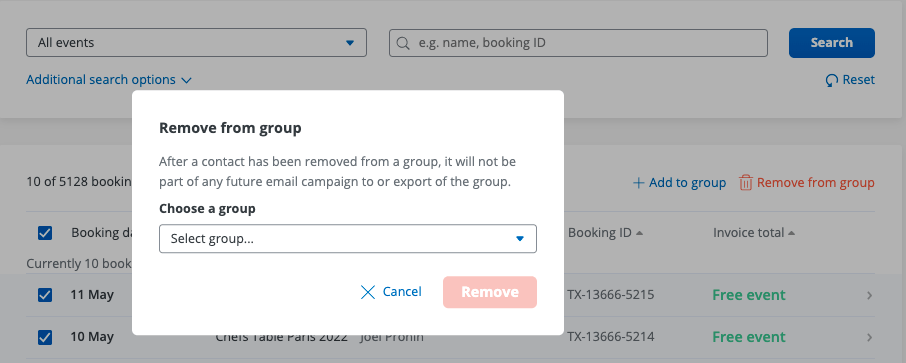Viewport: 906px width, 363px height.
Task: Open the Select group dropdown
Action: tap(348, 239)
